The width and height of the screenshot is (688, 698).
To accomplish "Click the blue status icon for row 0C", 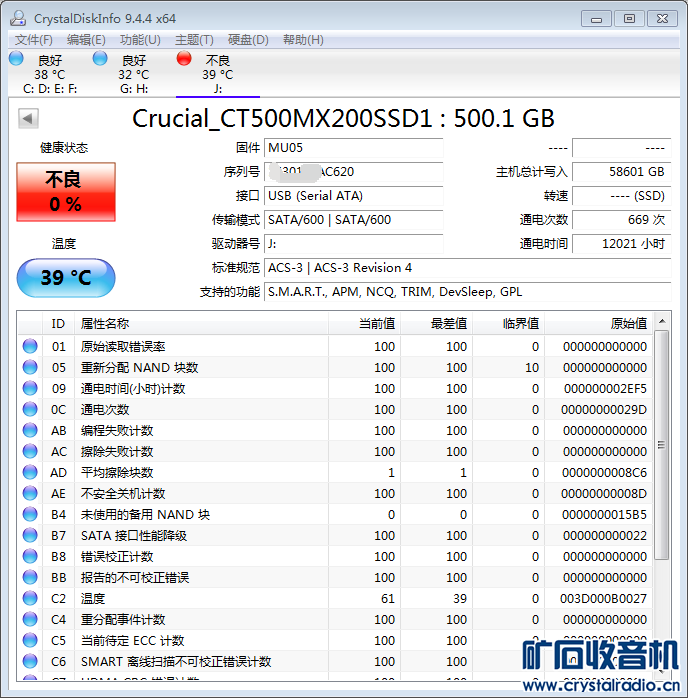I will coord(30,409).
